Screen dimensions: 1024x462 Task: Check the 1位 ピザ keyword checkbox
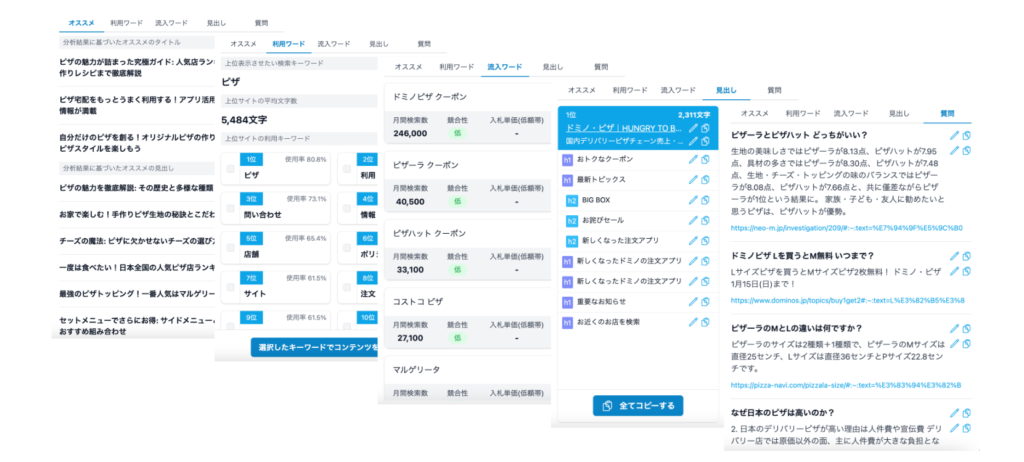[230, 169]
